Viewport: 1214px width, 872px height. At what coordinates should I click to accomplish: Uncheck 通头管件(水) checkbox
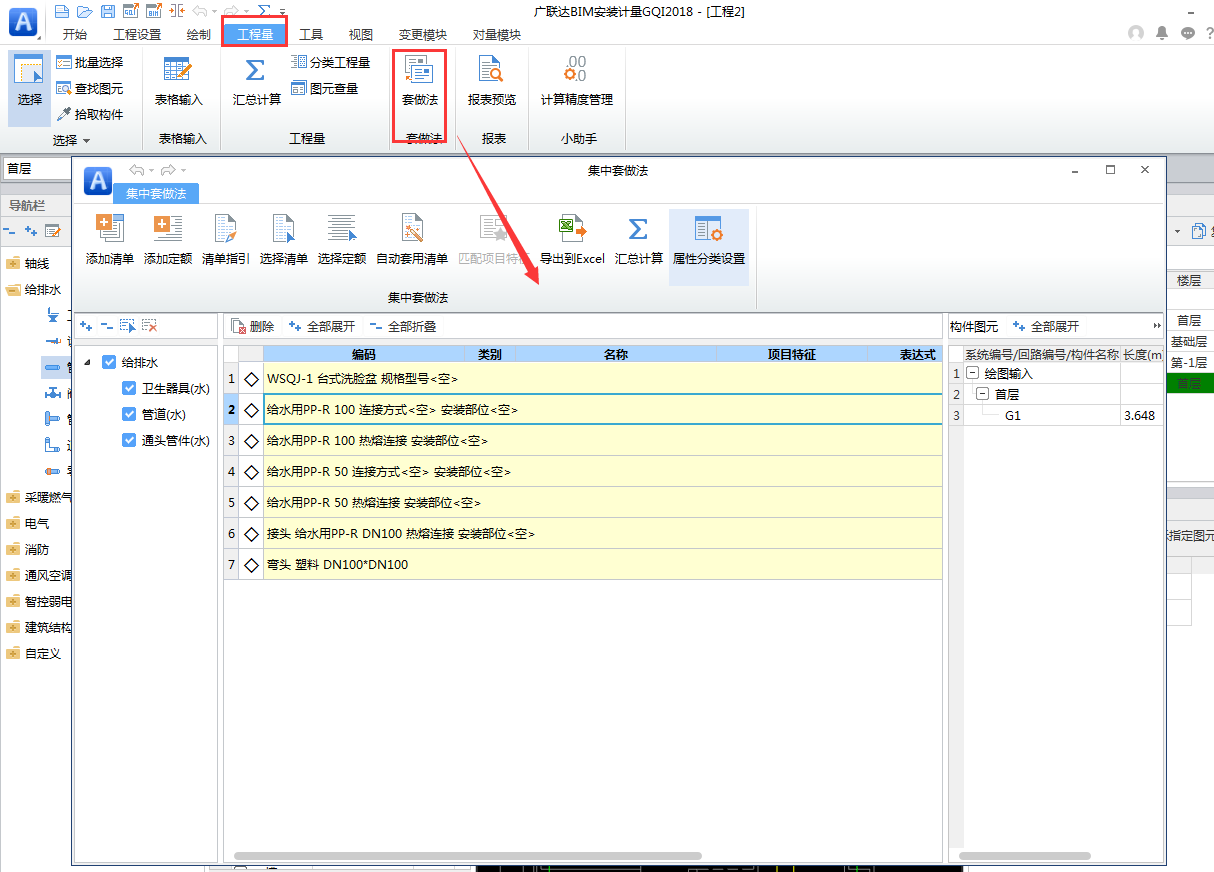[128, 440]
